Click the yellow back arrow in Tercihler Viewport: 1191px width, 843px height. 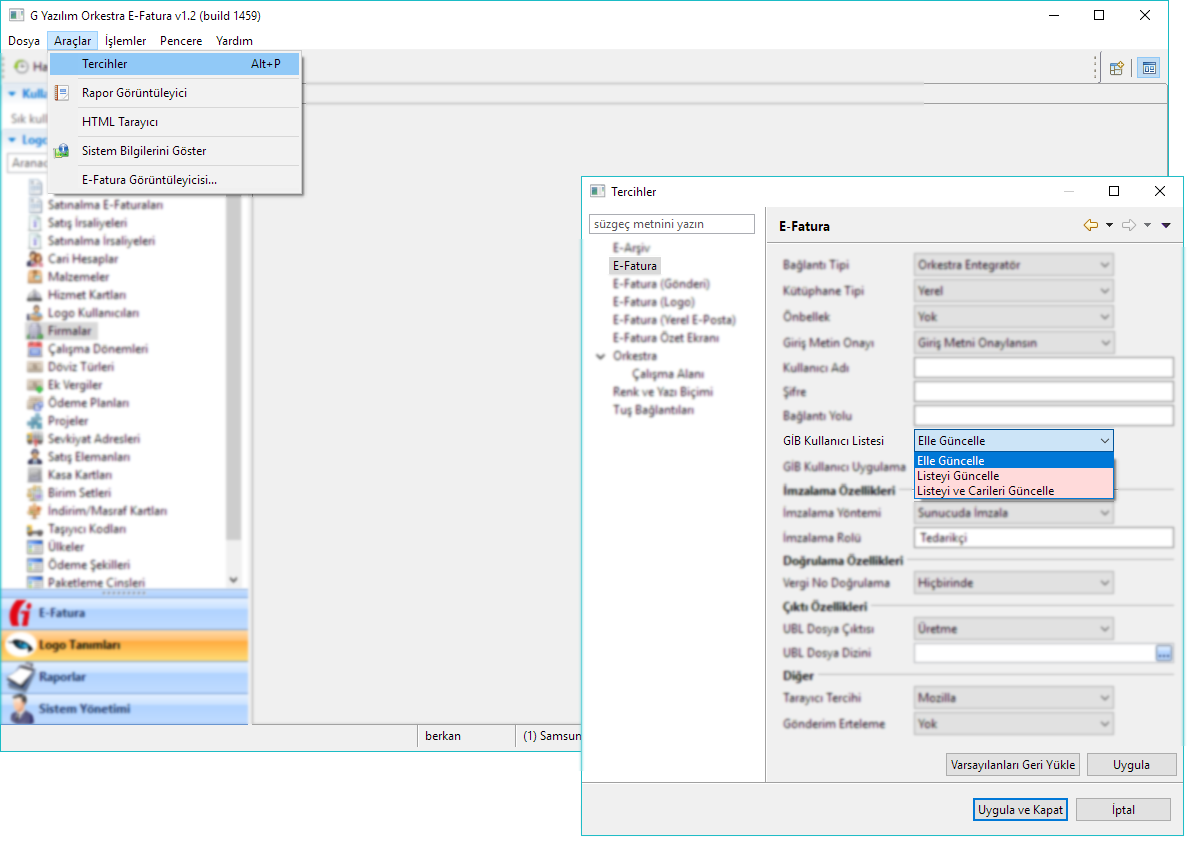[1090, 225]
